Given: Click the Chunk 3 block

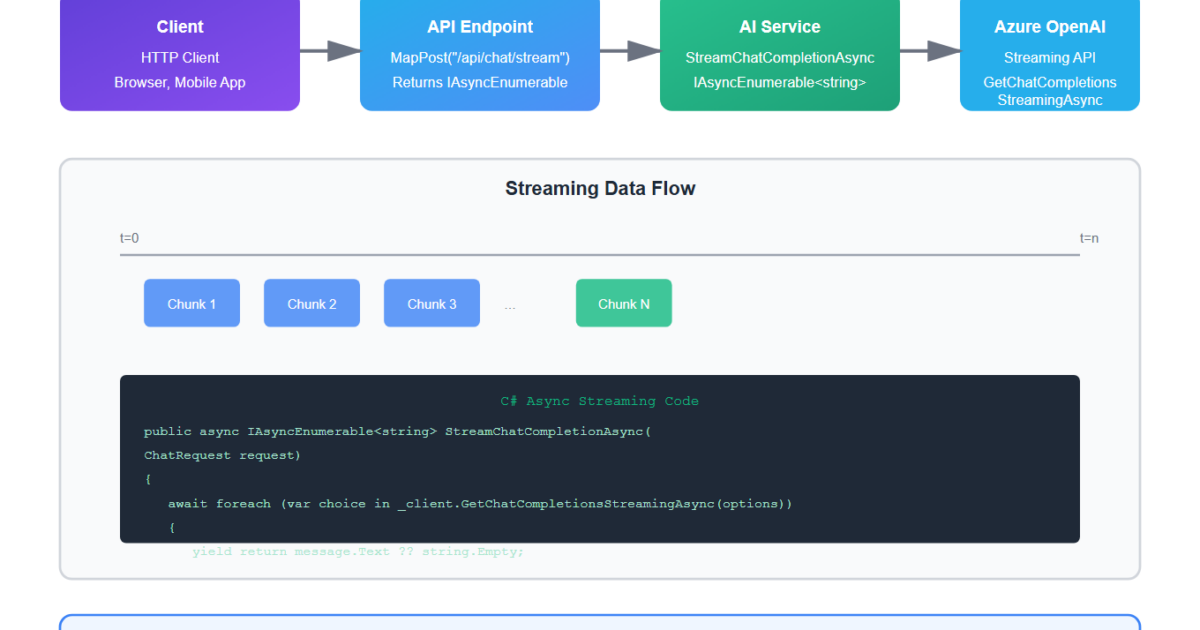Looking at the screenshot, I should pos(432,303).
